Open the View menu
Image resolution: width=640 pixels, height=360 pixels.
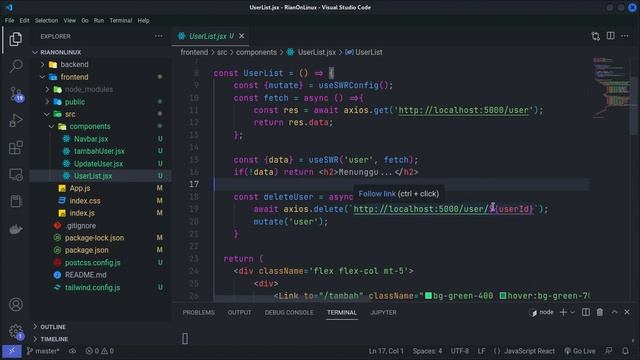click(69, 20)
